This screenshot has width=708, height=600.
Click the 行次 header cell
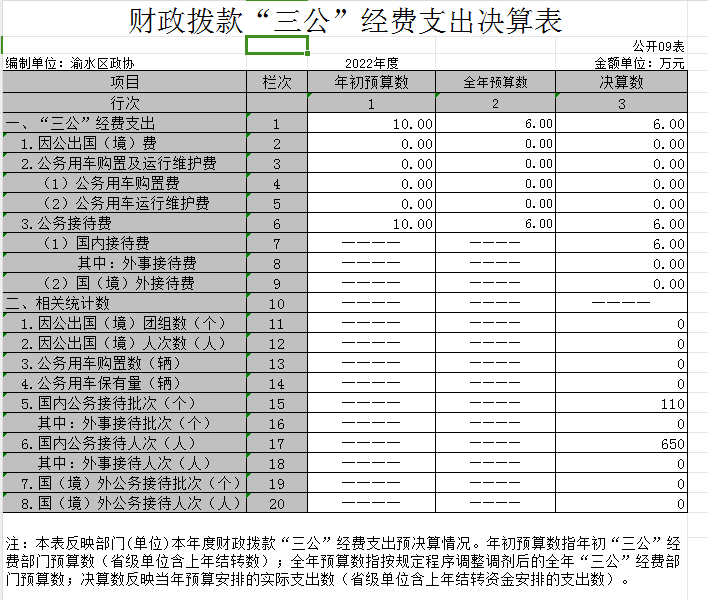pyautogui.click(x=124, y=104)
